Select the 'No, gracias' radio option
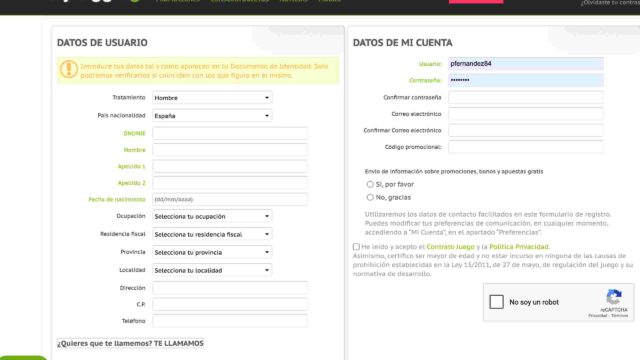Screen dimensions: 640x360 [x=370, y=198]
